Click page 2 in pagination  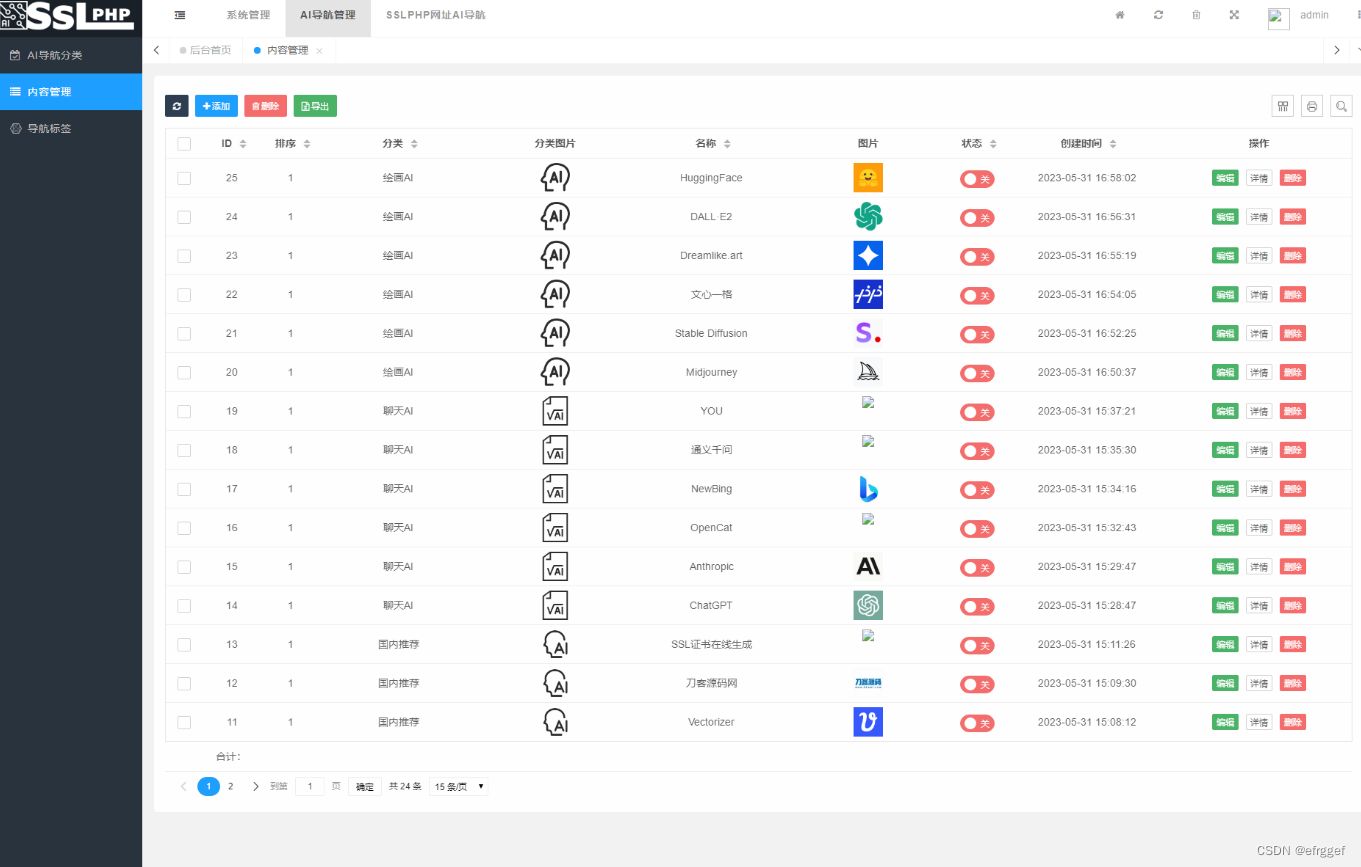point(231,786)
